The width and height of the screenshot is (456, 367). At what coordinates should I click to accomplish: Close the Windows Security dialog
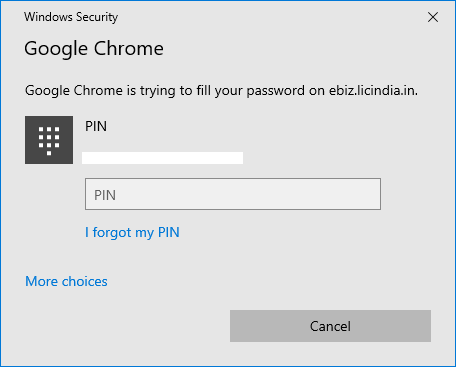(x=433, y=17)
